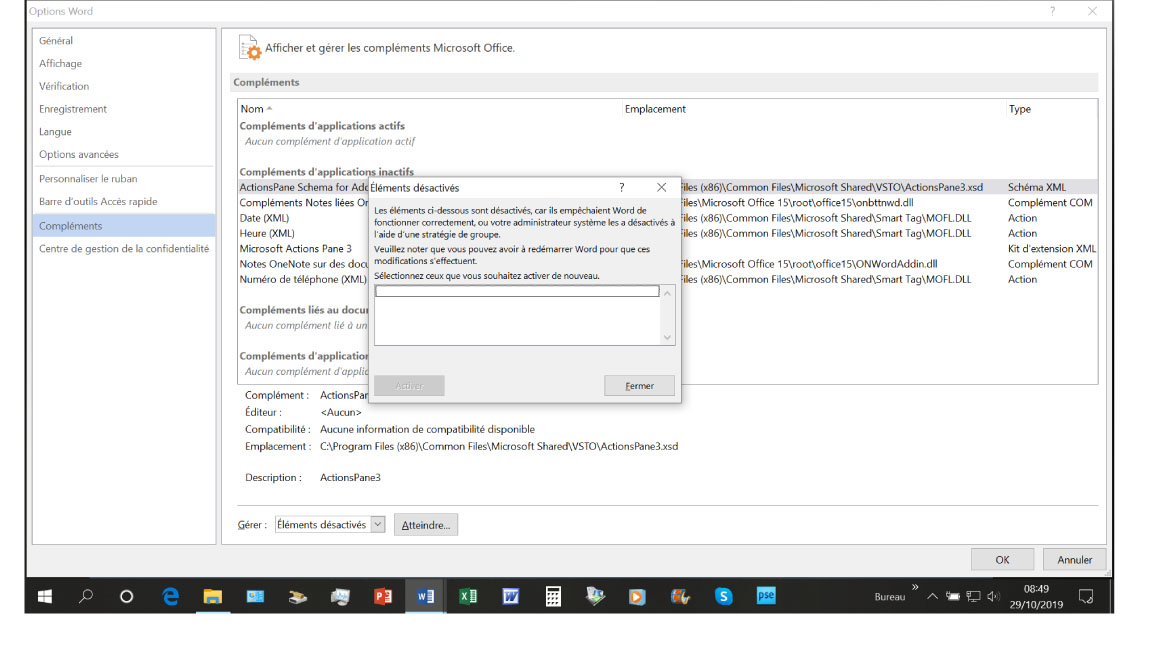Screen dimensions: 1170x647
Task: Click help icon in Options Word title bar
Action: coord(1053,11)
